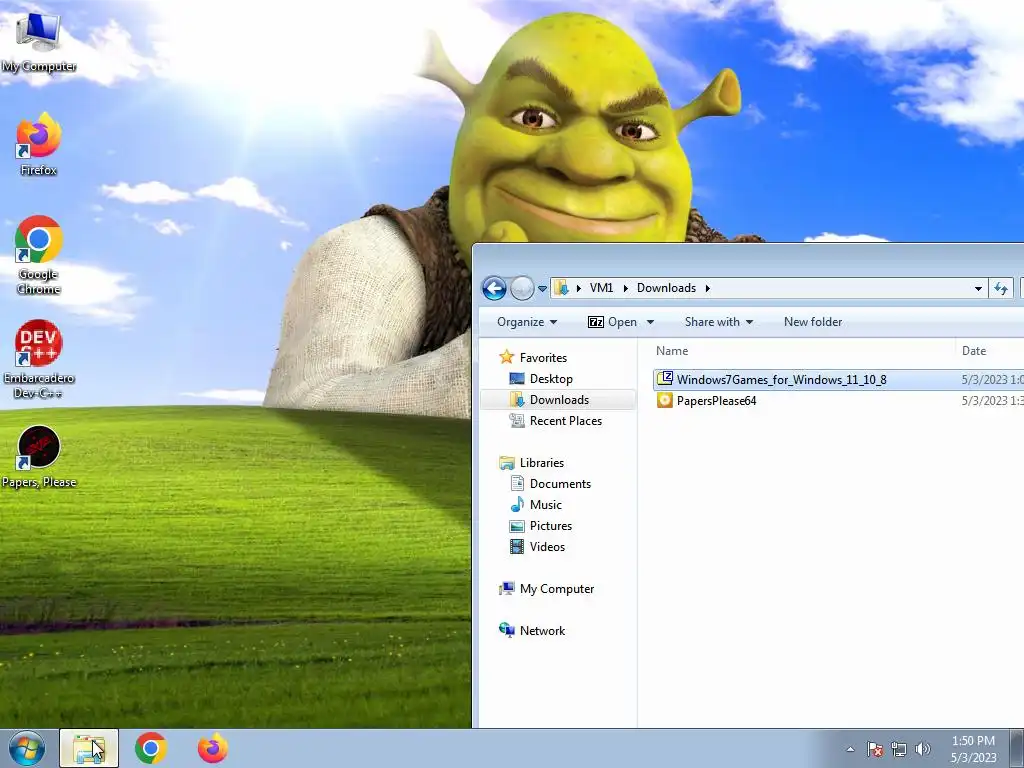Click the folder icon in the address bar
Viewport: 1024px width, 768px height.
pyautogui.click(x=561, y=288)
